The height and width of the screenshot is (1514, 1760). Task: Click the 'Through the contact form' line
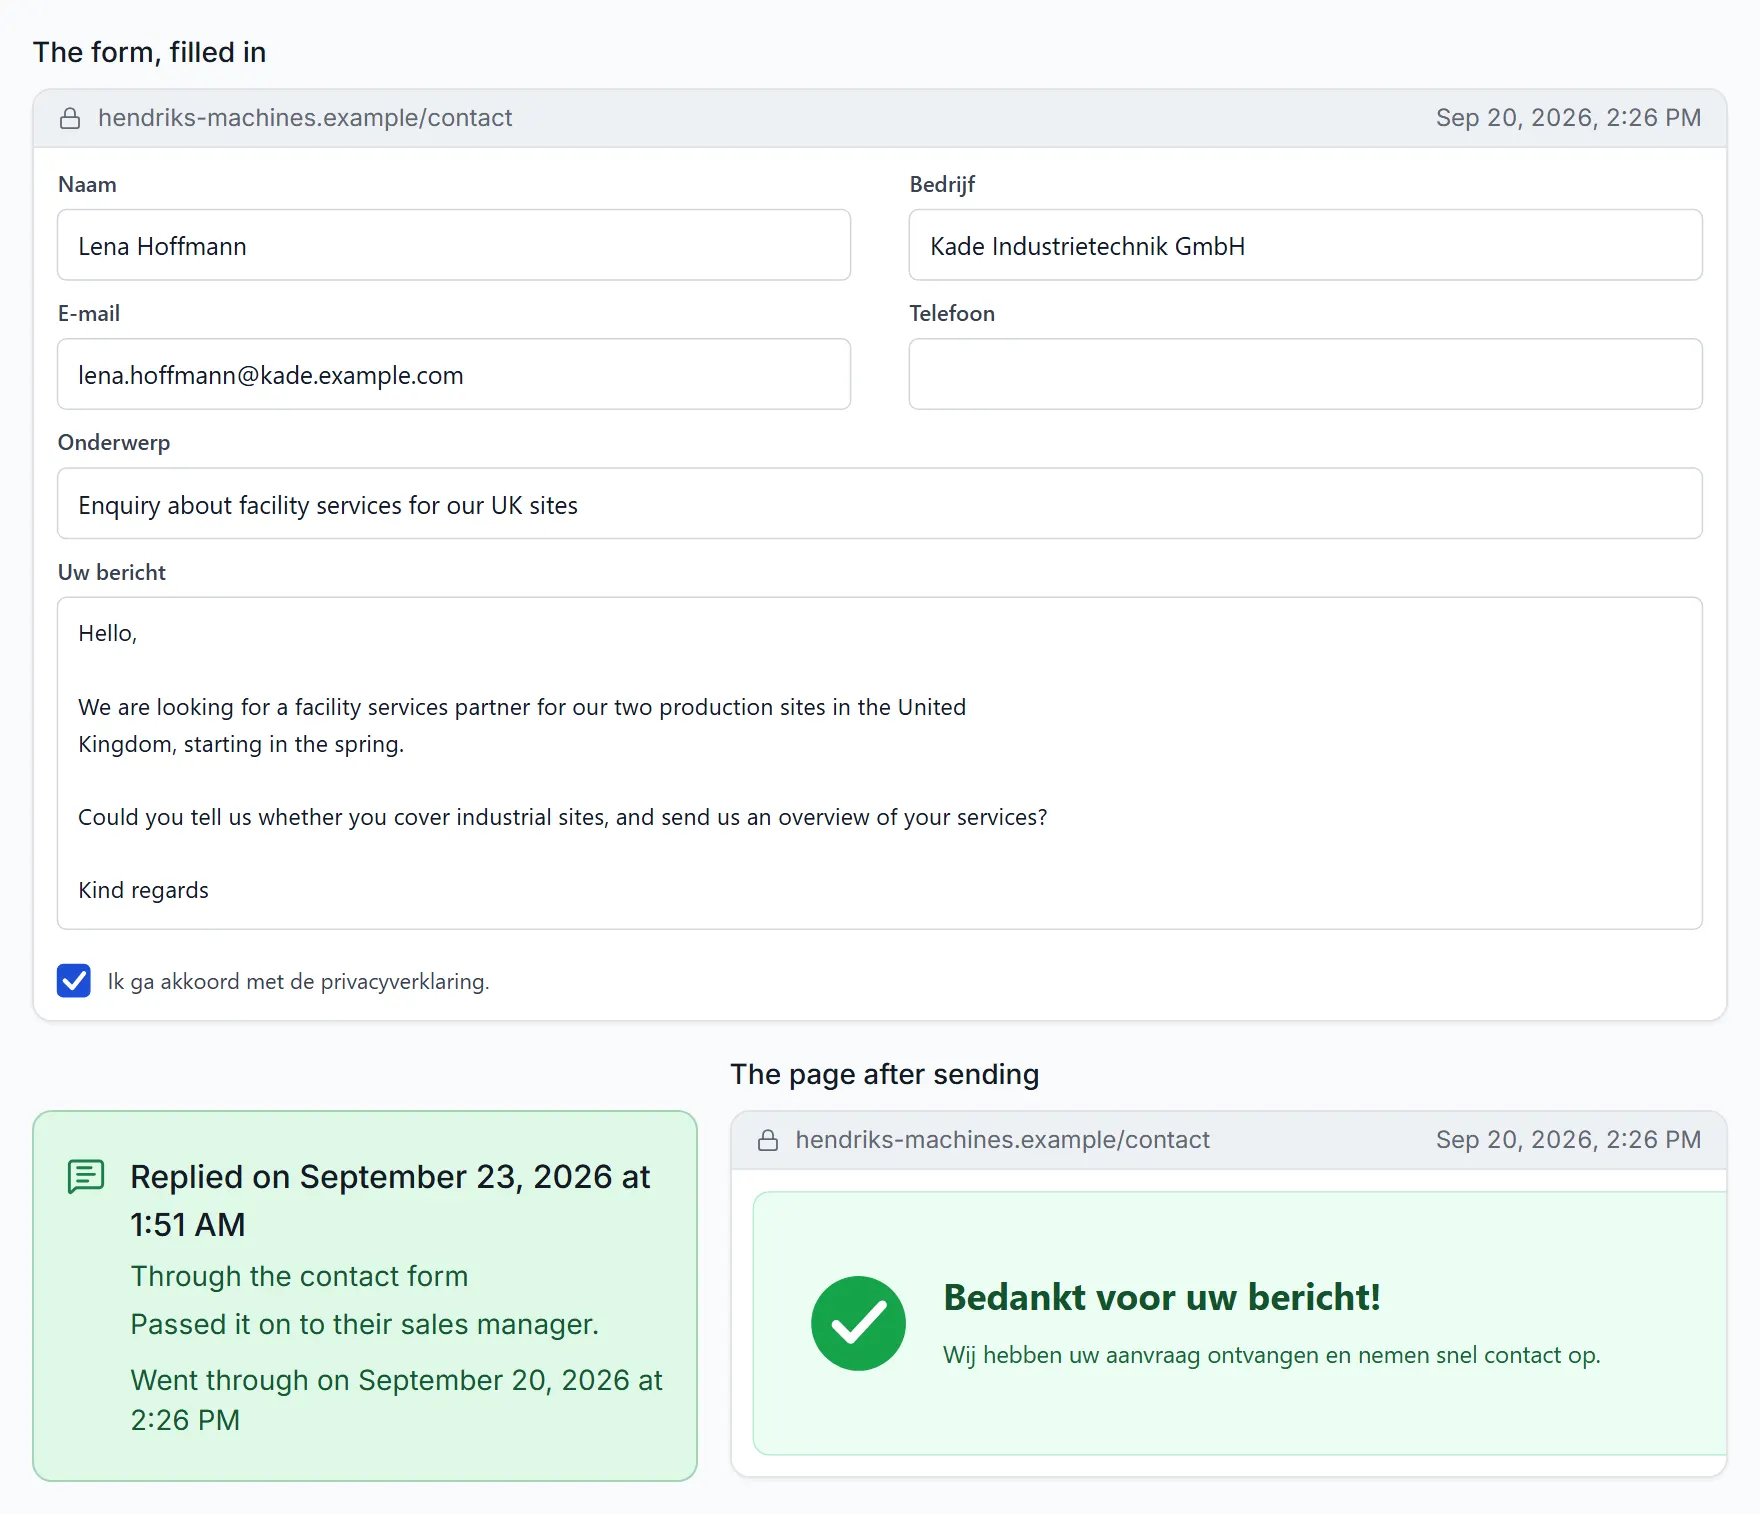point(299,1276)
